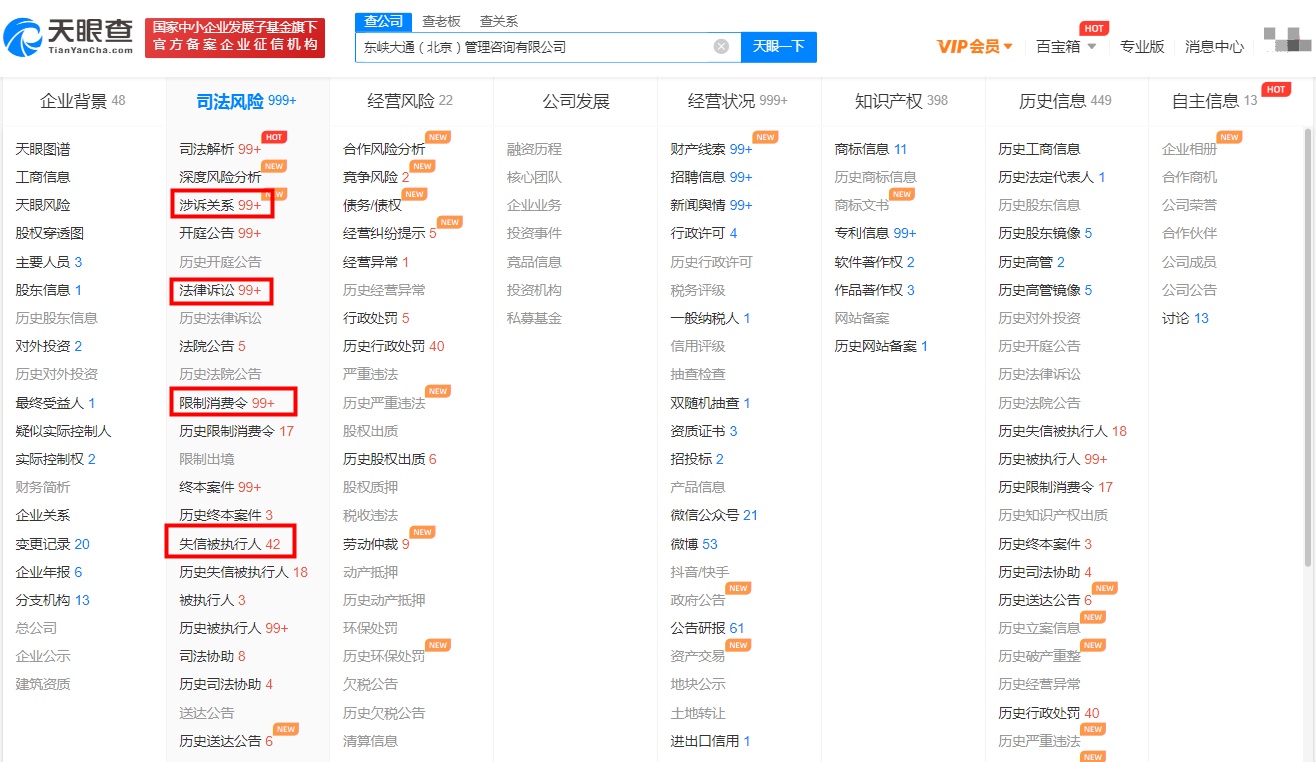The width and height of the screenshot is (1316, 762).
Task: Click the company name search field
Action: 535,47
